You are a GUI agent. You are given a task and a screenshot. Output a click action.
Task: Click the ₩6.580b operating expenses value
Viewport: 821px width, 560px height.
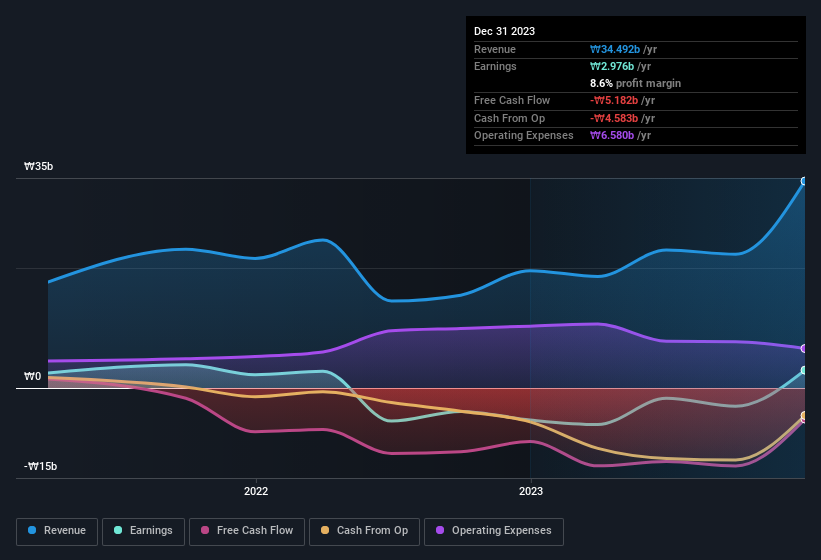pyautogui.click(x=612, y=136)
